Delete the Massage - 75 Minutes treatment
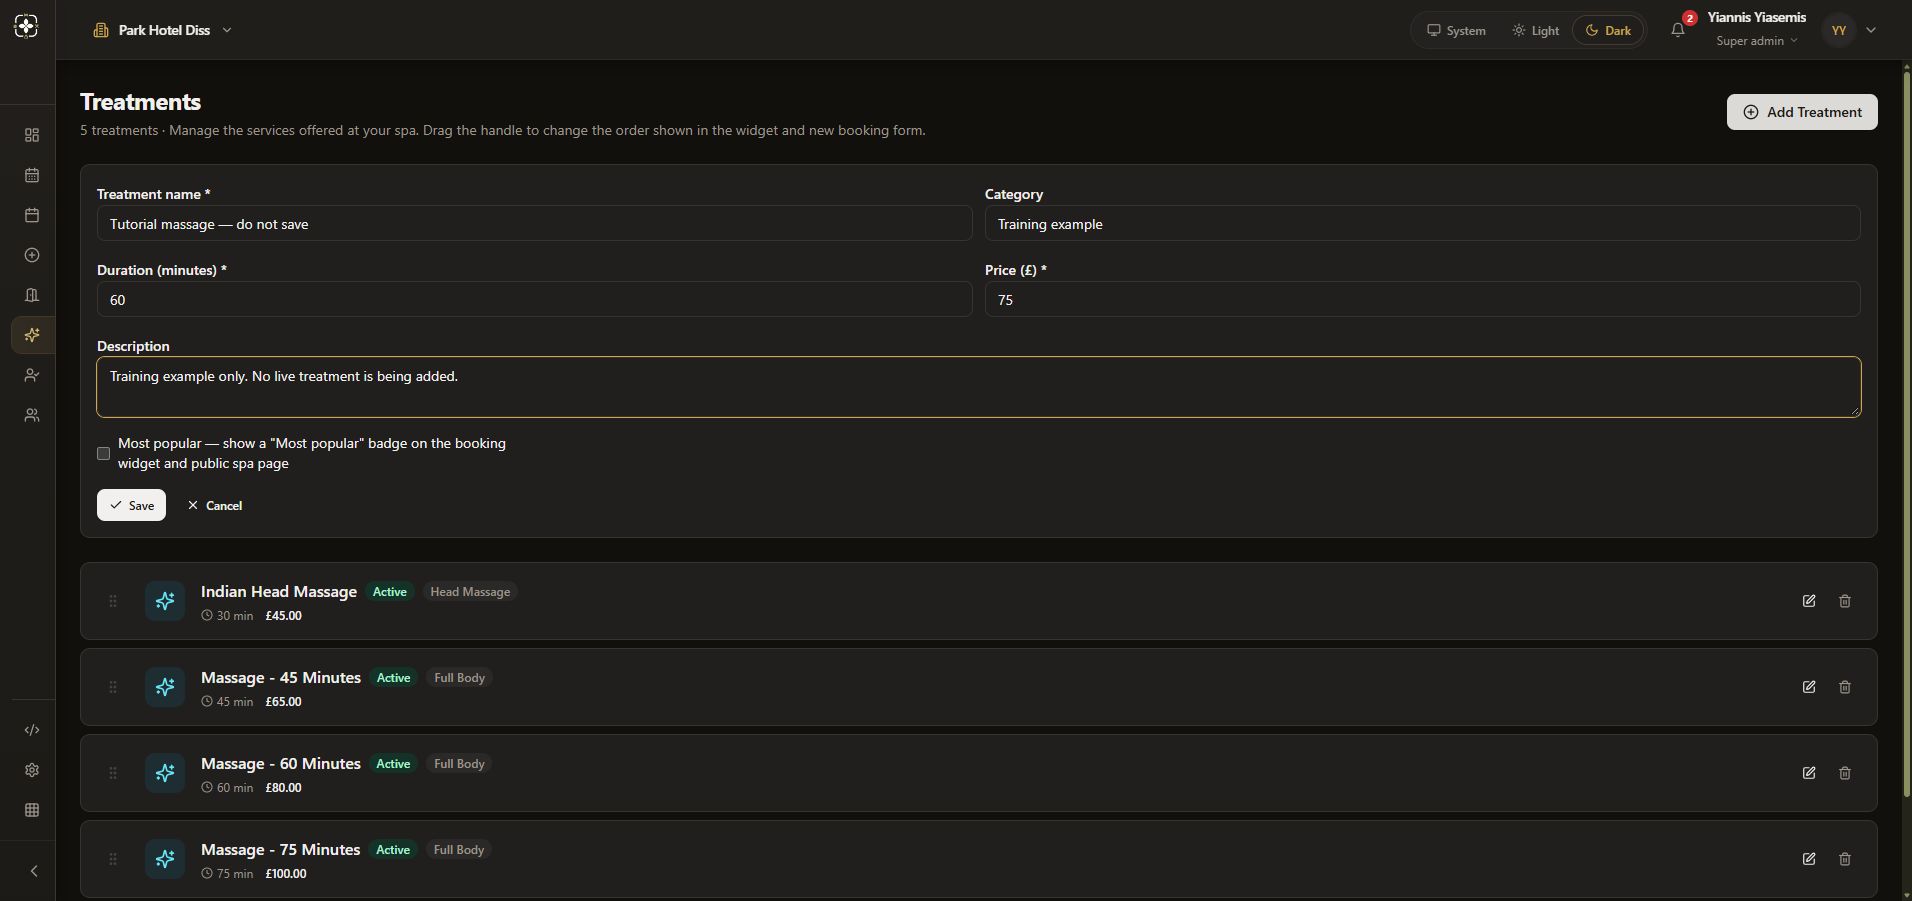 (1845, 859)
